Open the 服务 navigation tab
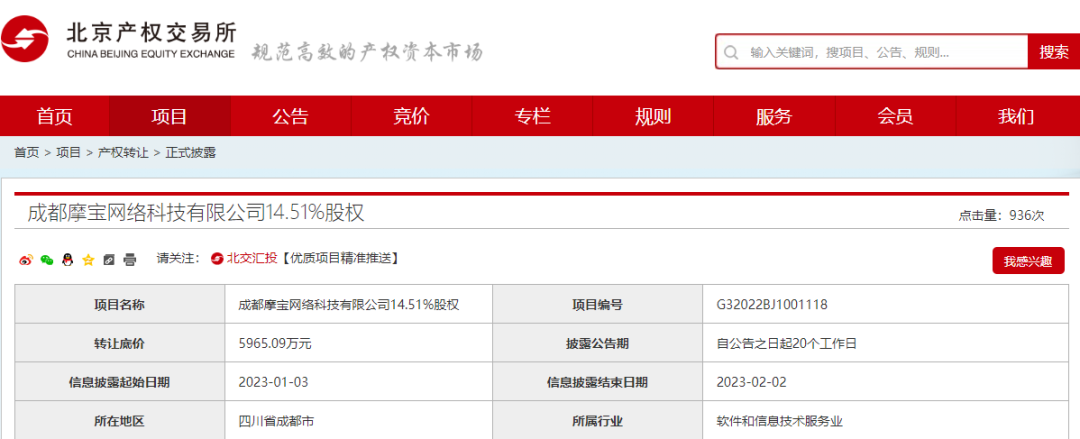Viewport: 1080px width, 439px height. pyautogui.click(x=773, y=116)
